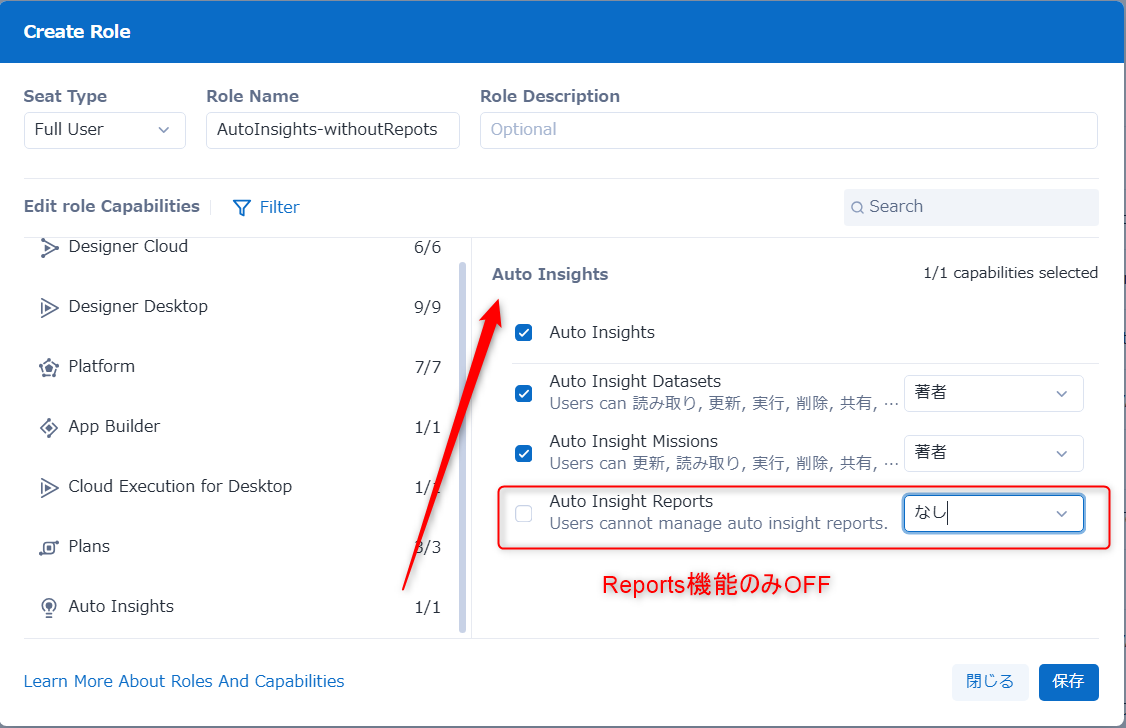Click 'Users cannot manage auto insight reports.' text
The width and height of the screenshot is (1126, 728).
pos(719,523)
